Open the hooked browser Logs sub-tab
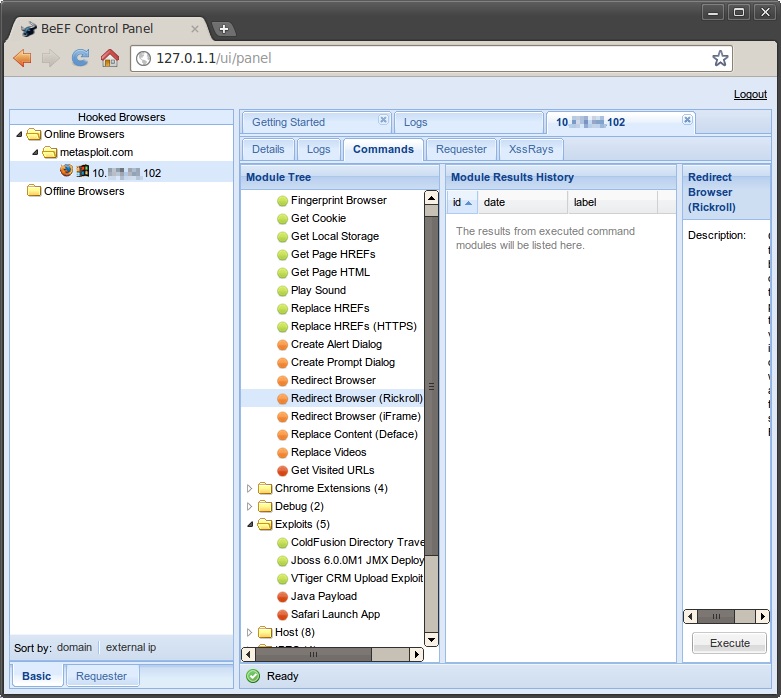 pos(319,149)
